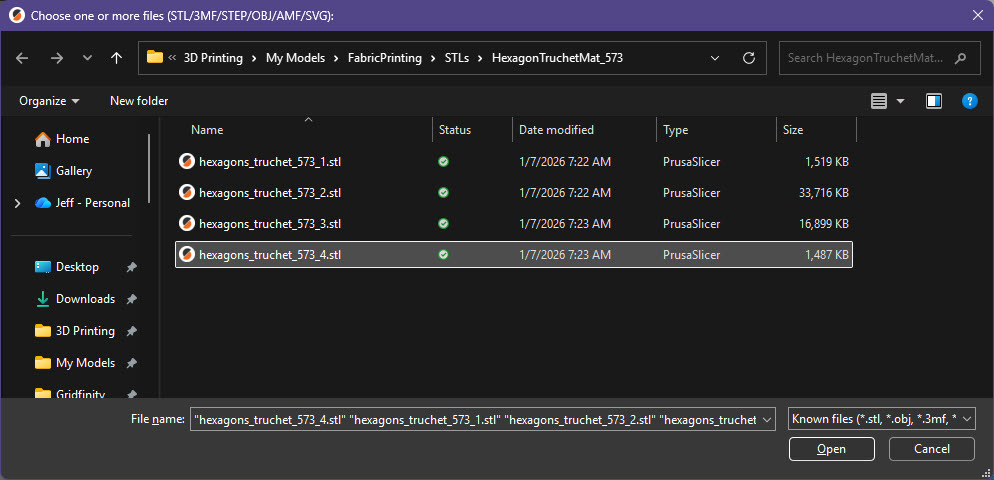Click the sync status checkmark of hexagons_truchet_573_4.stl
This screenshot has height=480, width=994.
tap(444, 254)
